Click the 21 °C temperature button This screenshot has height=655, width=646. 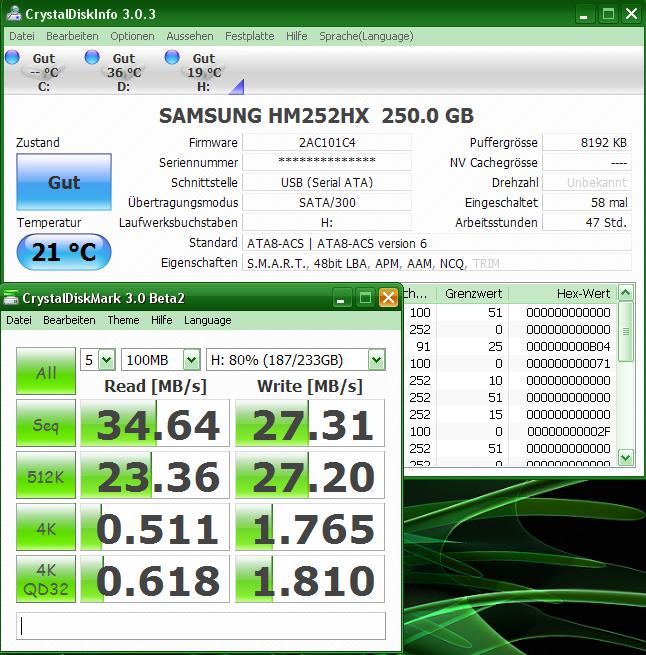(64, 252)
